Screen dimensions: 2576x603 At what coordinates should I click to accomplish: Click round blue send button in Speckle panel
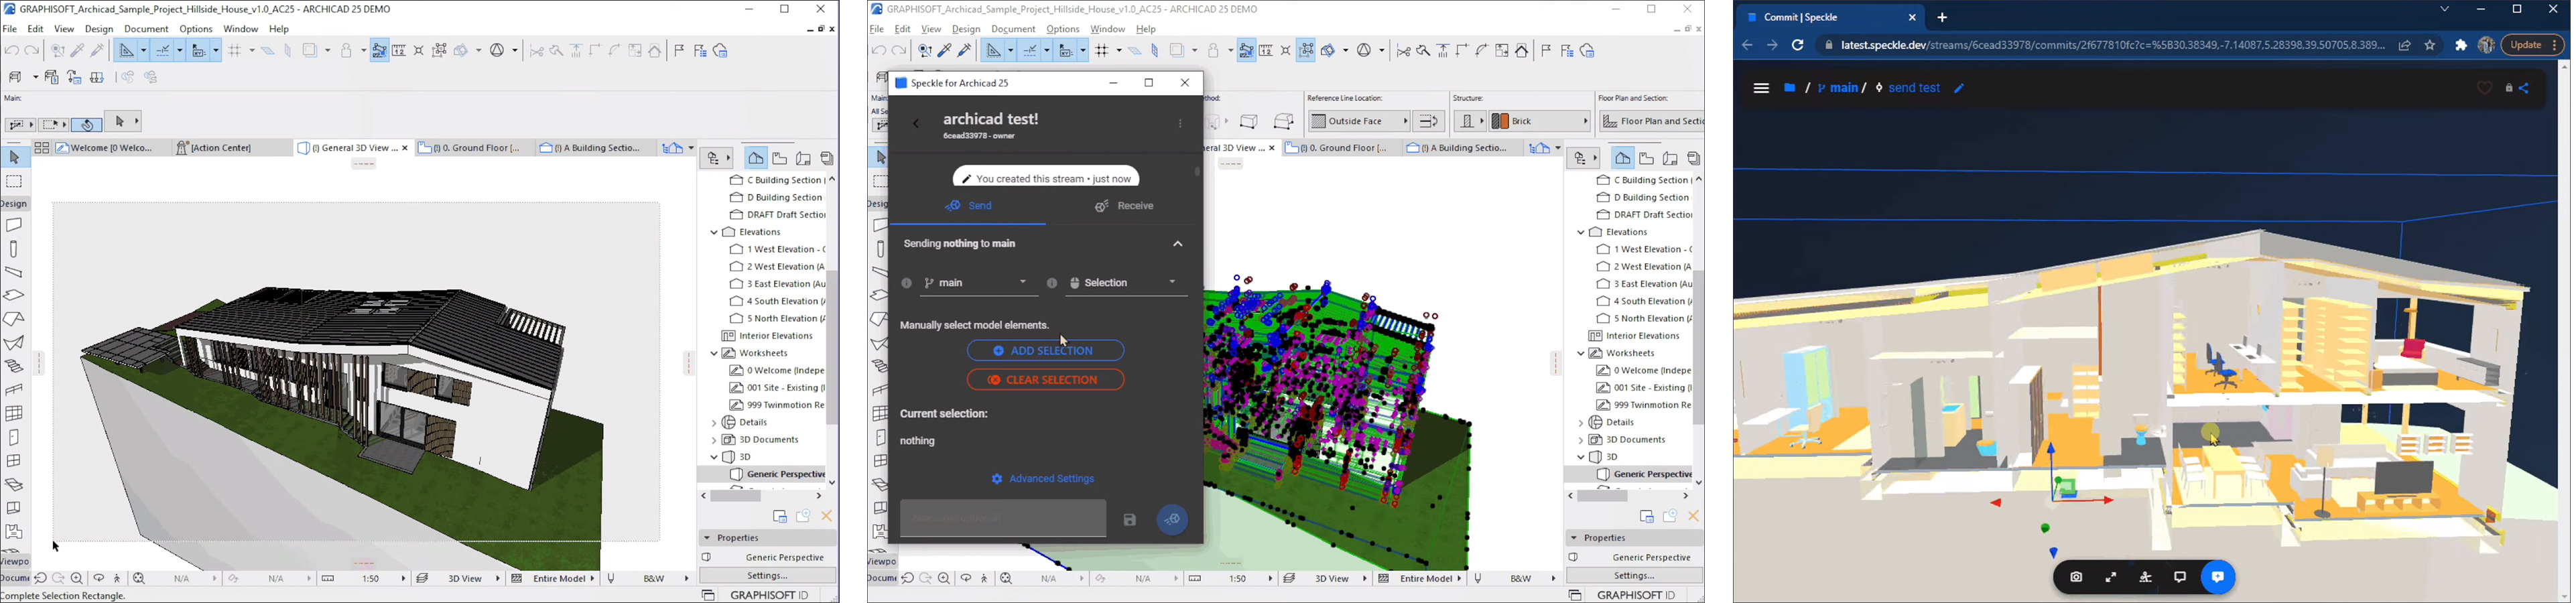point(1173,520)
